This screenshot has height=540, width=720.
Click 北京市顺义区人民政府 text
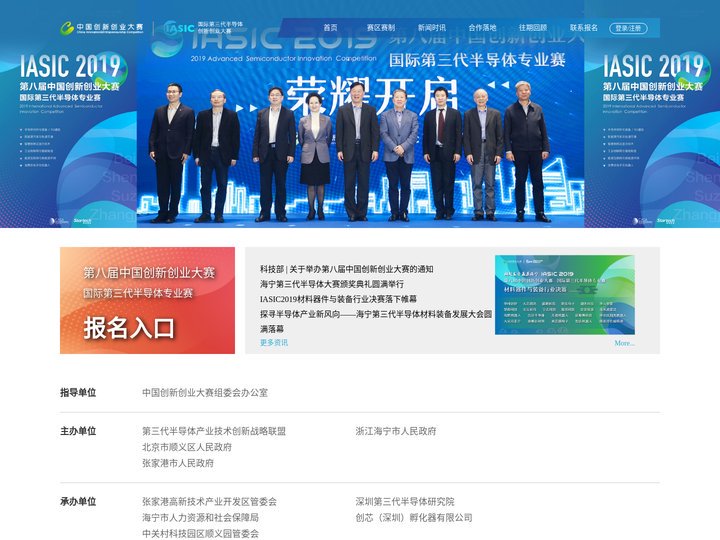coord(187,447)
